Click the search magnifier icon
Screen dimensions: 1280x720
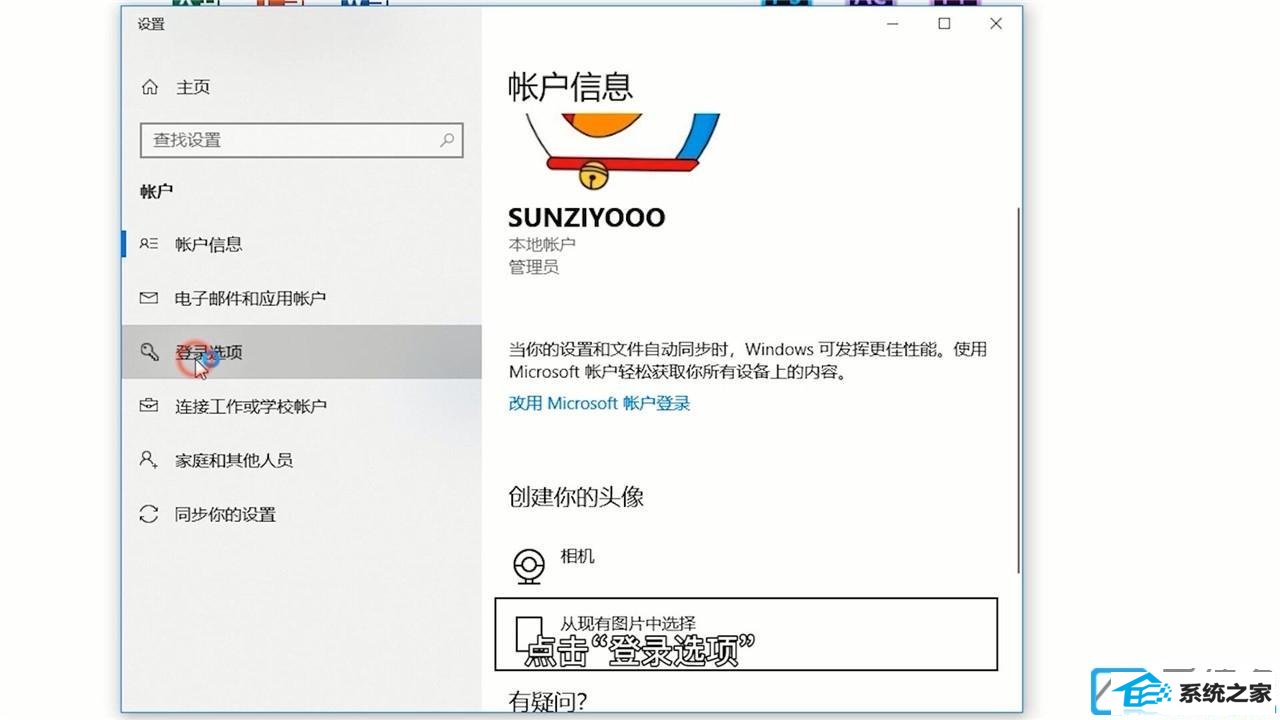448,140
